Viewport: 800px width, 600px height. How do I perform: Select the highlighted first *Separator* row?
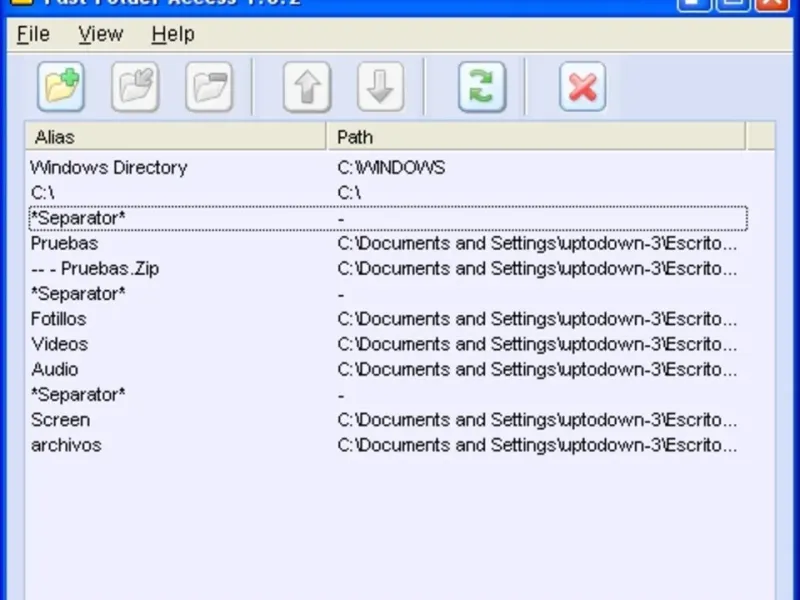[x=388, y=218]
